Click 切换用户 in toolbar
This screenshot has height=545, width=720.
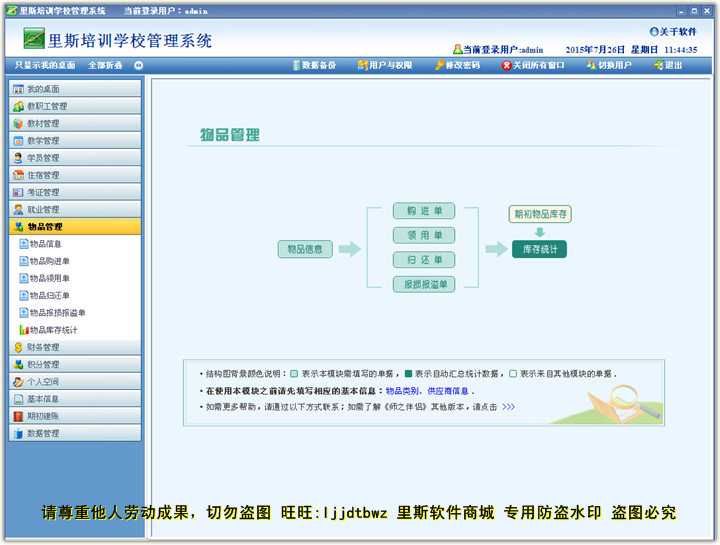point(609,65)
